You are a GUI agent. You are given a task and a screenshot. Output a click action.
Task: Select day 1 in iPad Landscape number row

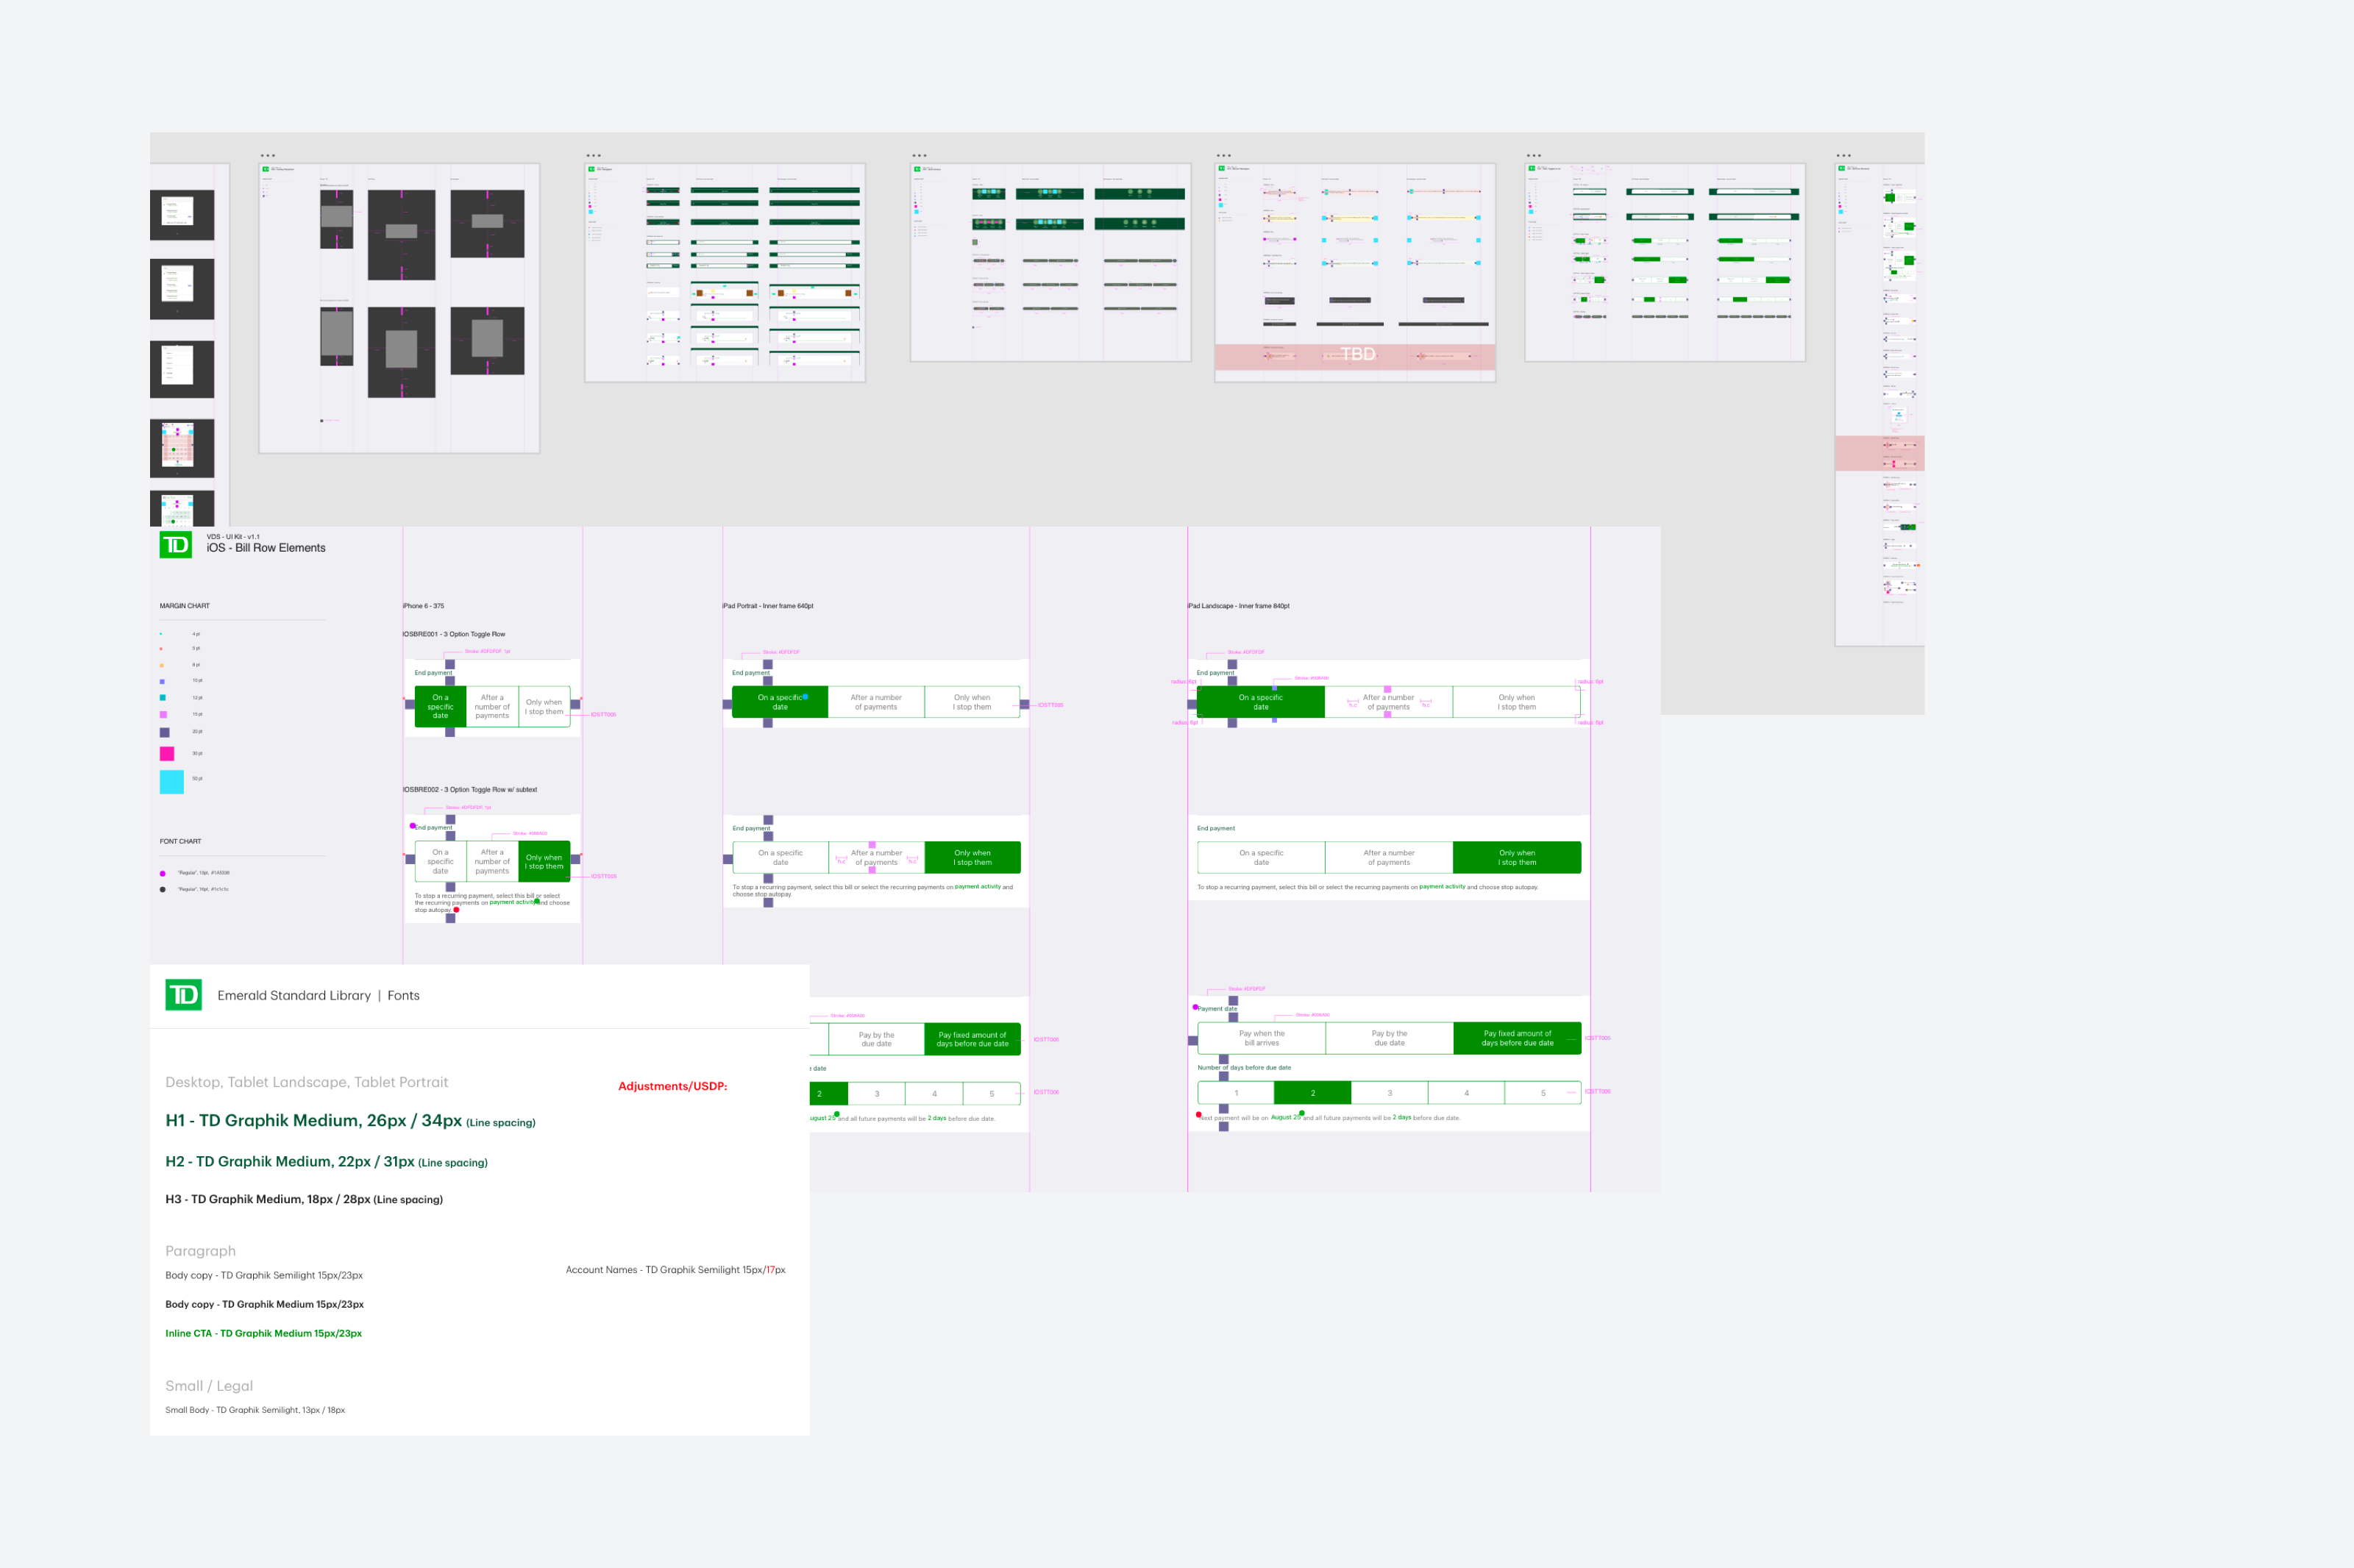(1236, 1093)
